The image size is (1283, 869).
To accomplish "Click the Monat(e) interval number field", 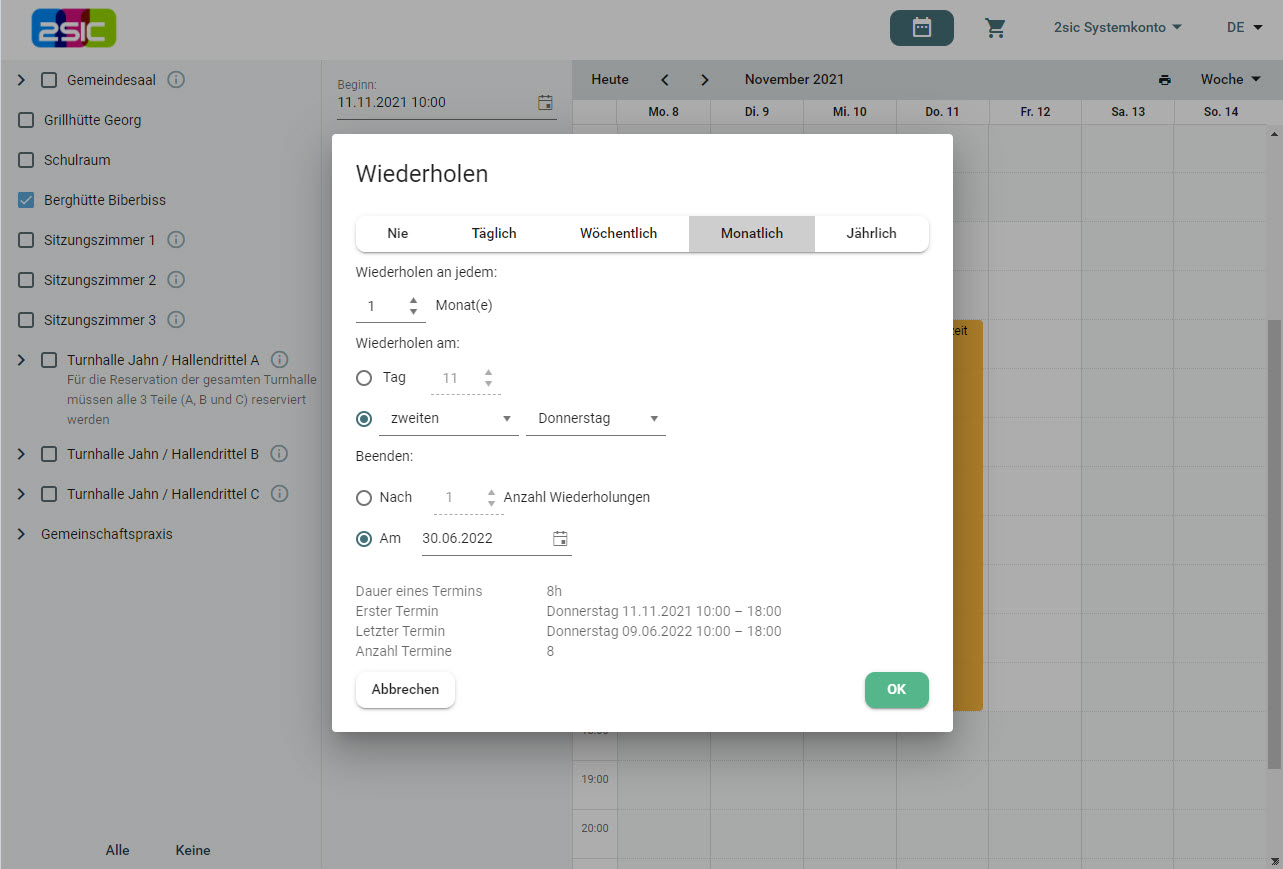I will [x=380, y=306].
